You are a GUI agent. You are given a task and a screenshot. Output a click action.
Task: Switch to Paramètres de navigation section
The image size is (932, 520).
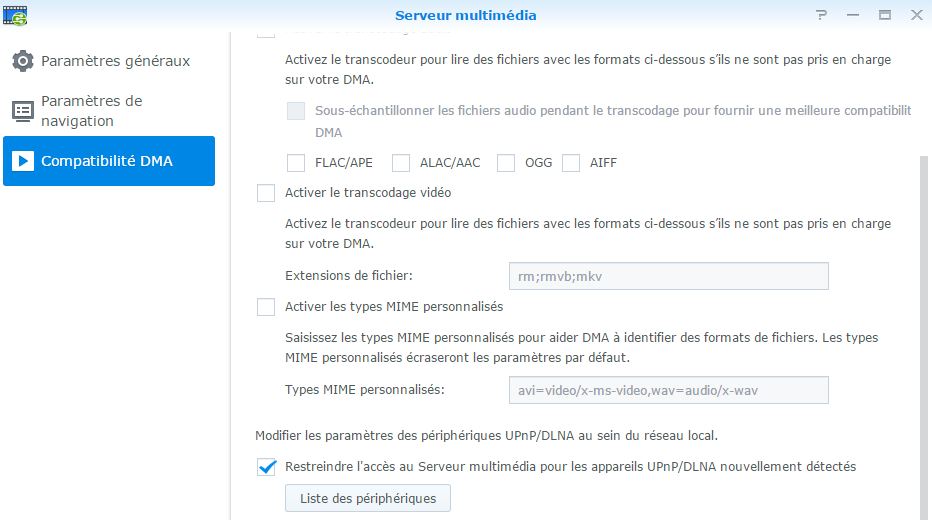[92, 111]
